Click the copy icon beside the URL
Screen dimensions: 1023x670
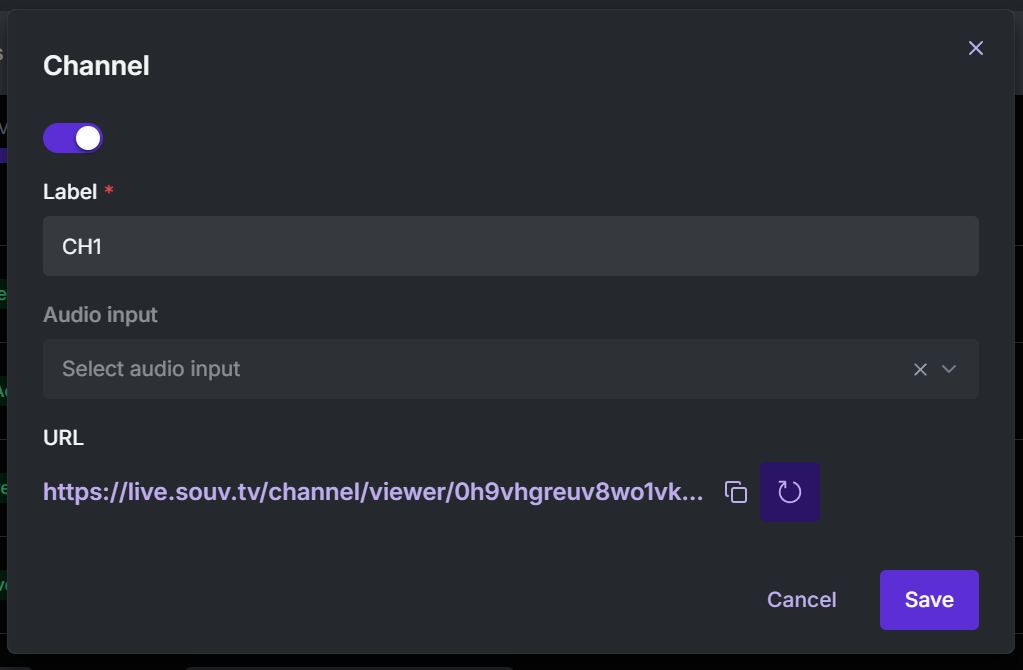pos(736,492)
